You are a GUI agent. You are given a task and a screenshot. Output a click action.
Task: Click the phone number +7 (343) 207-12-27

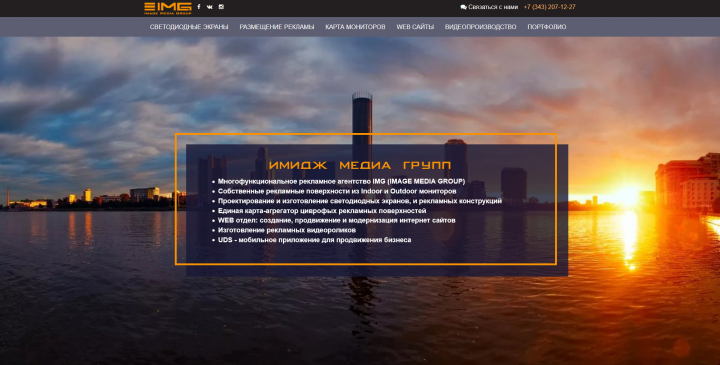550,7
